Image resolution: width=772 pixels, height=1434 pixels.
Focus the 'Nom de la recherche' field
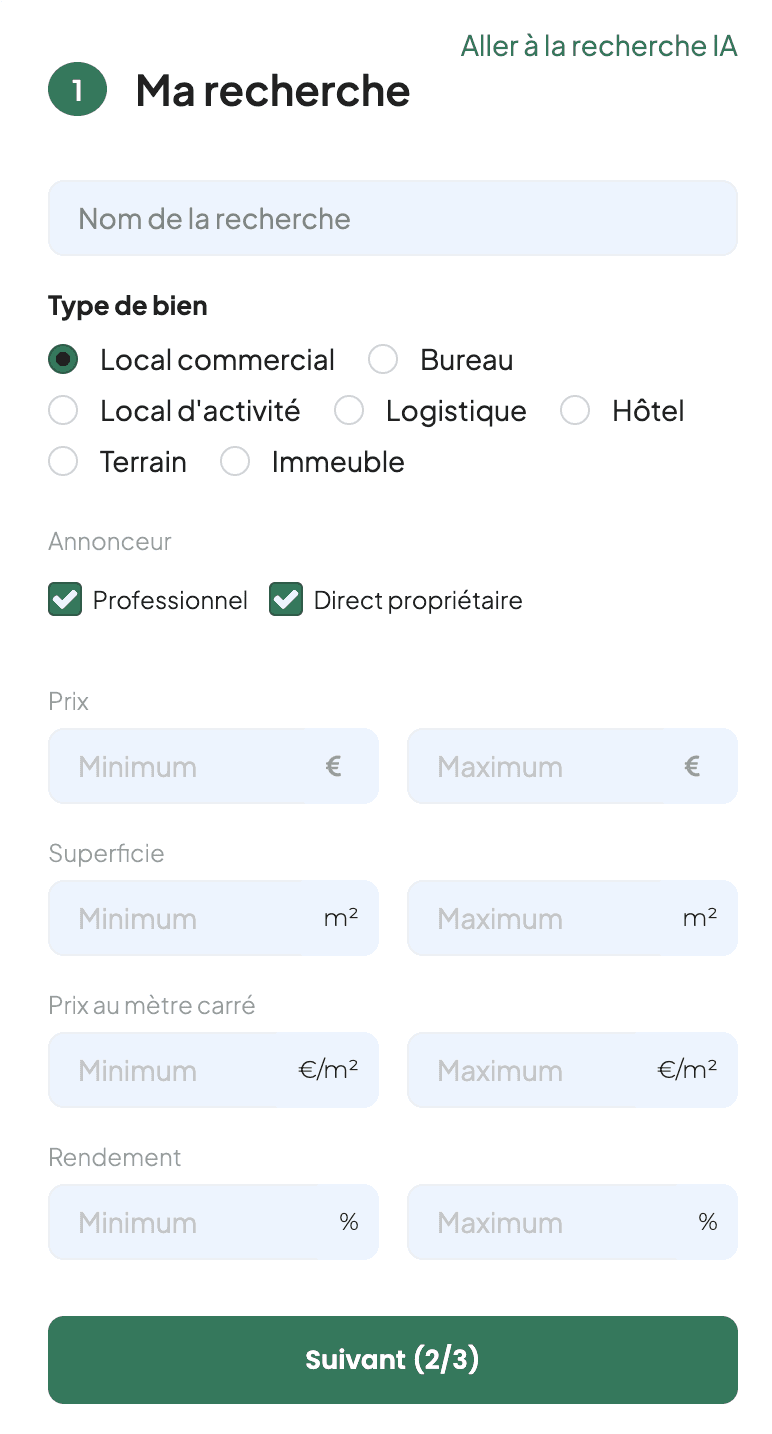pyautogui.click(x=392, y=218)
